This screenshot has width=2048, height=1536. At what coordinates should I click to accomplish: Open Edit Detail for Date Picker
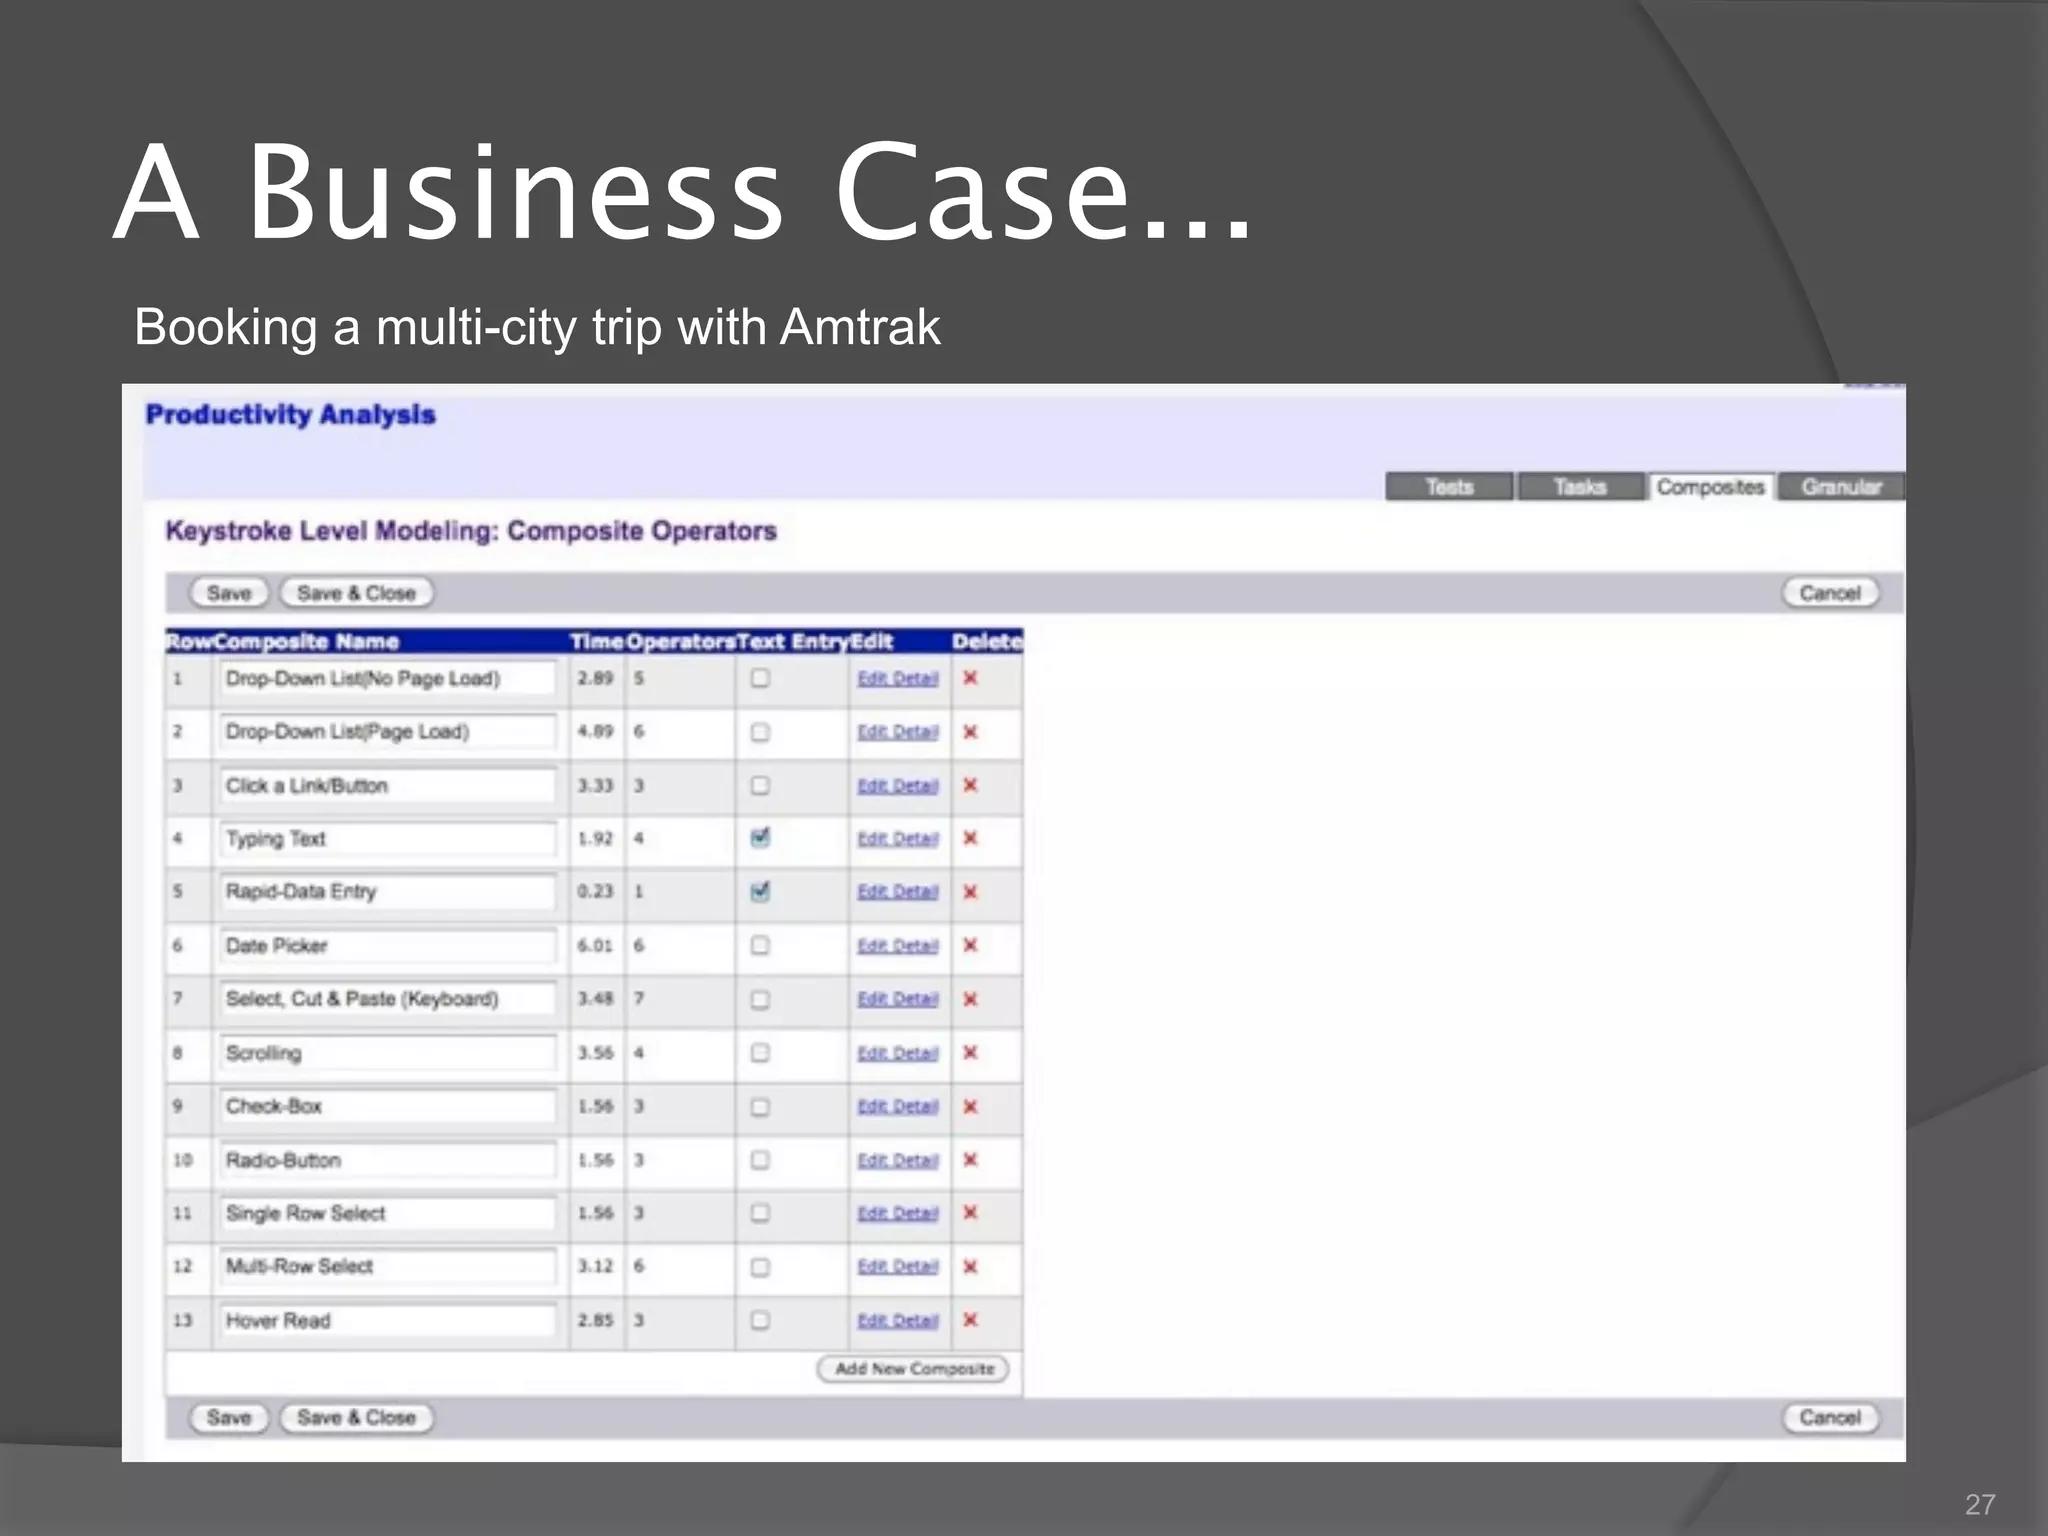[x=897, y=945]
